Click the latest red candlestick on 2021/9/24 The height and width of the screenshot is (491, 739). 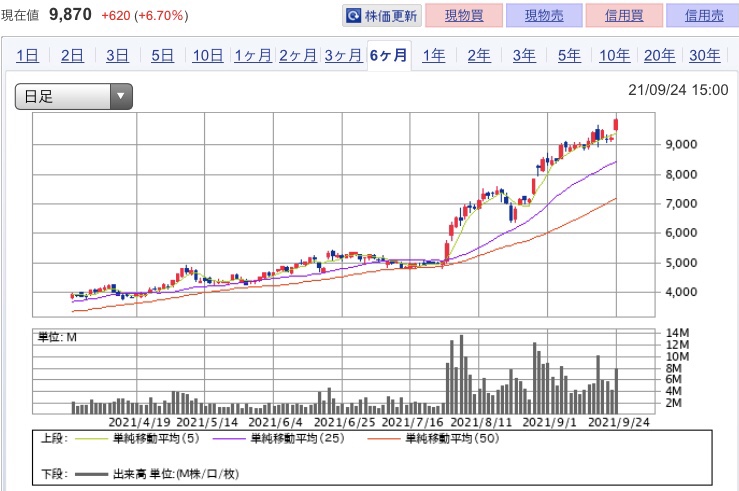(x=616, y=124)
